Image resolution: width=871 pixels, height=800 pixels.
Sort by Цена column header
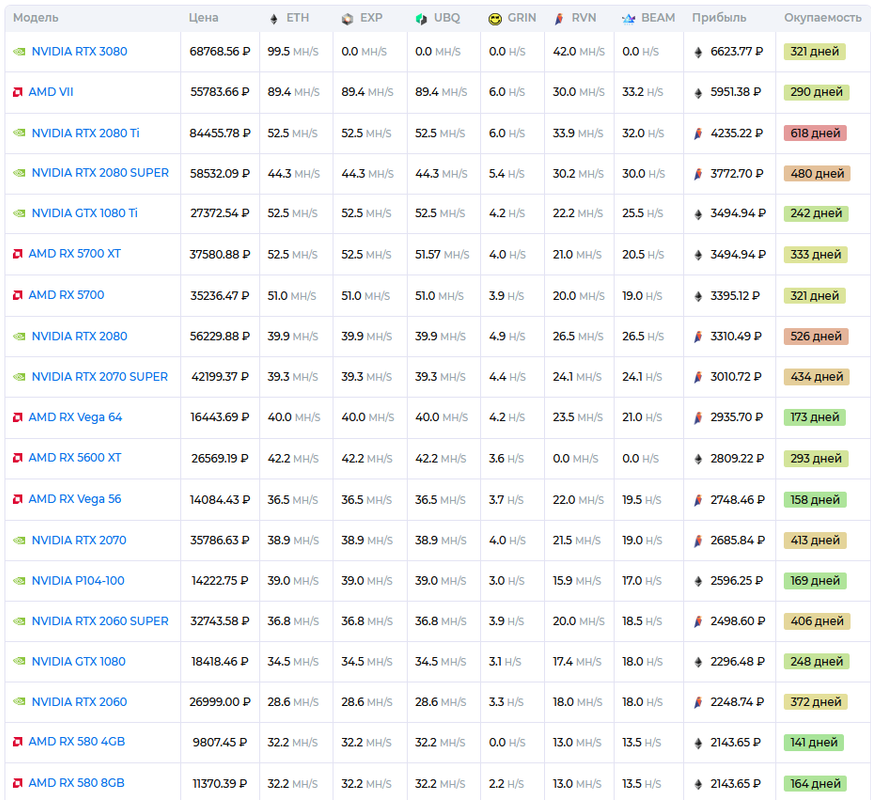tap(203, 18)
